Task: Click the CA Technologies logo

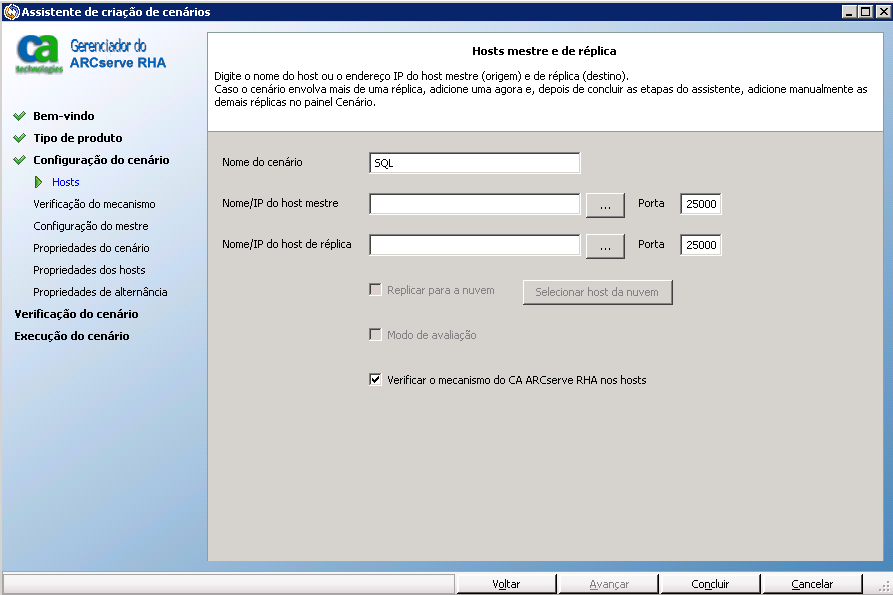Action: [39, 54]
